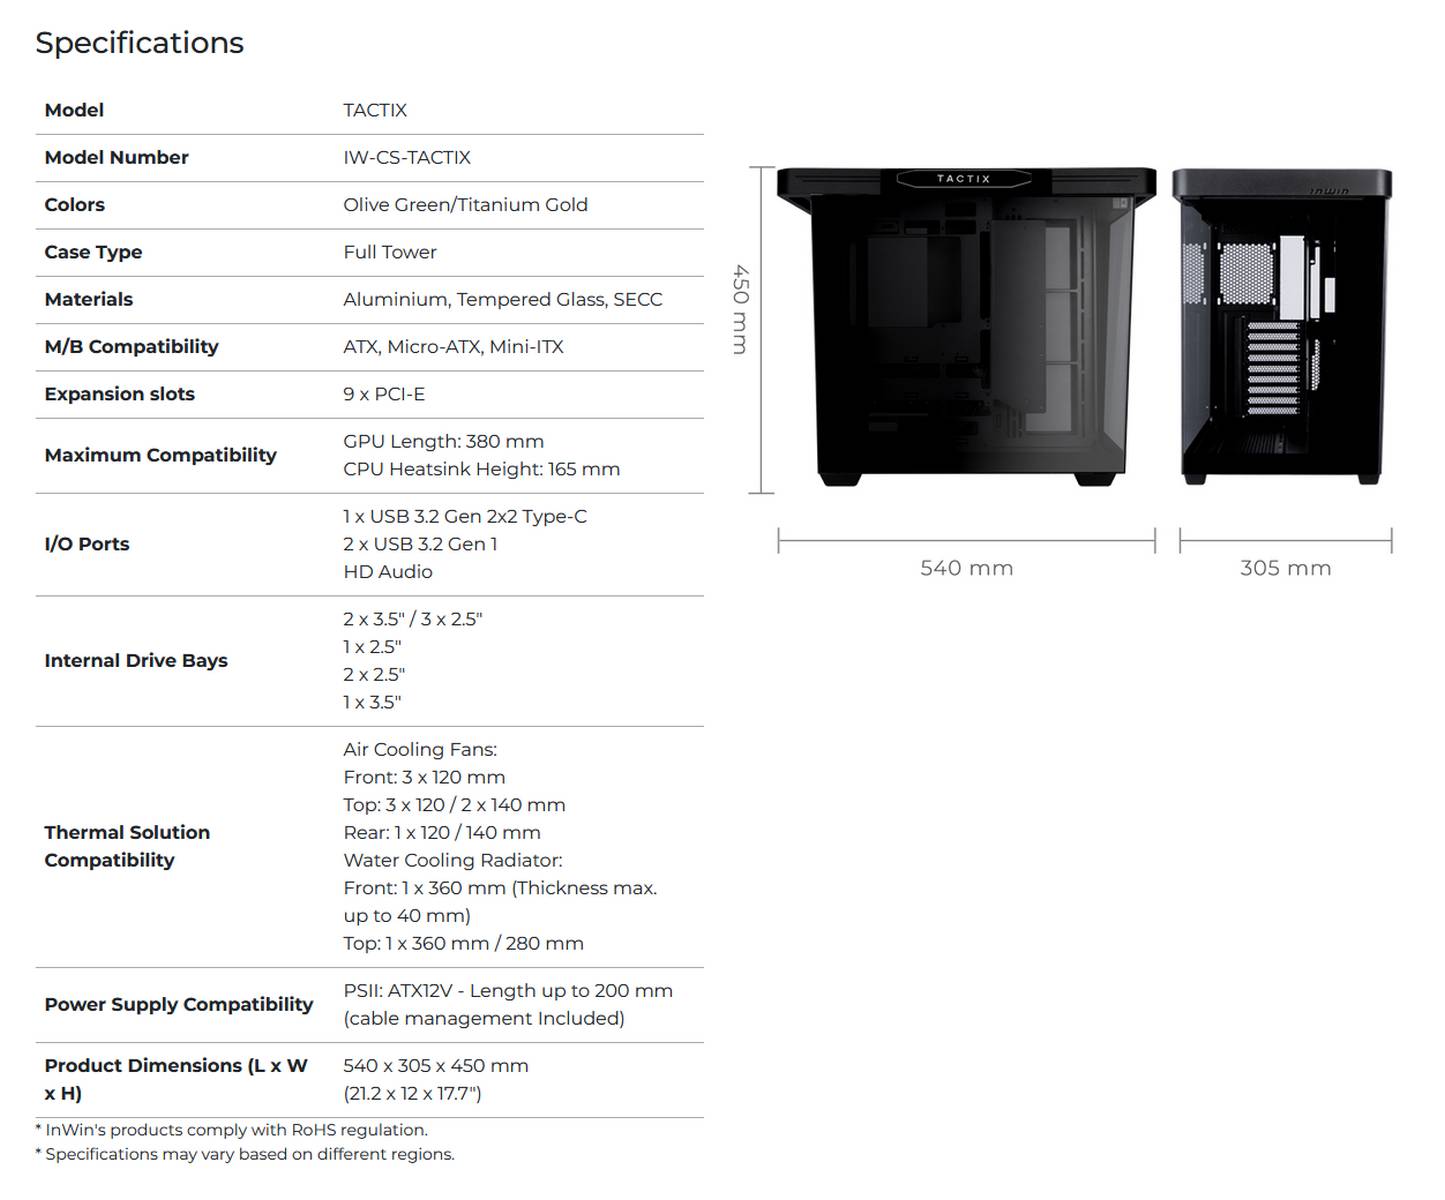Click Thermal Solution Compatibility label
Viewport: 1445px width, 1200px height.
click(127, 846)
